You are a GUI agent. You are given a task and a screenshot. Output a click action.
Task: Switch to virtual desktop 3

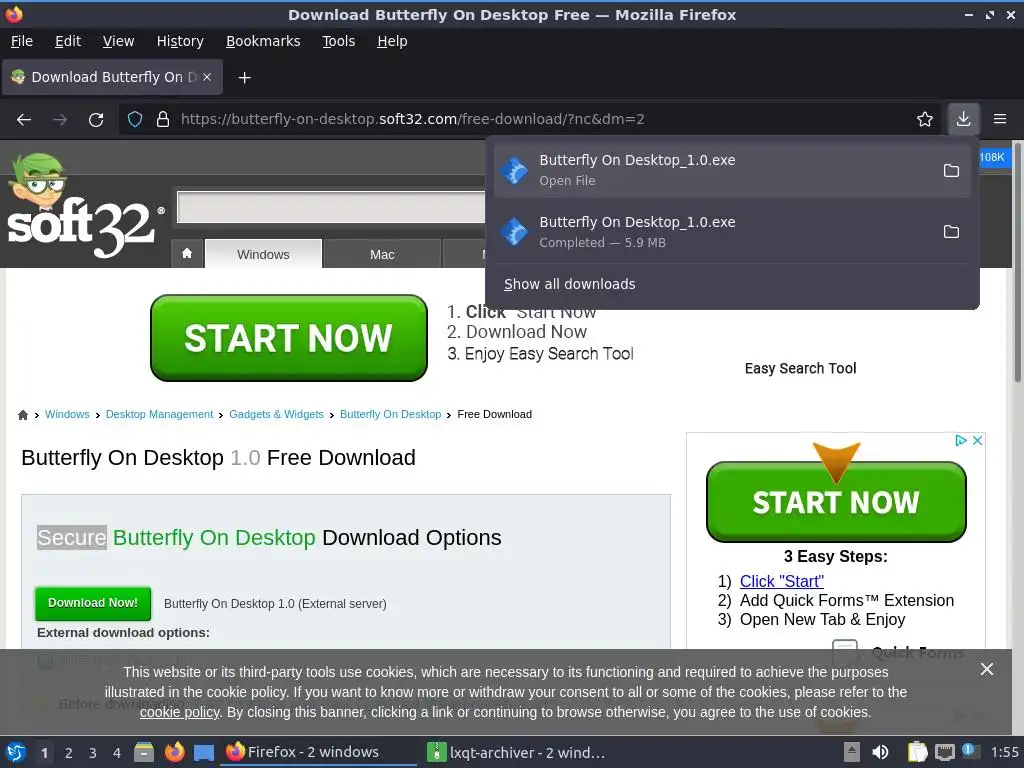pos(93,753)
